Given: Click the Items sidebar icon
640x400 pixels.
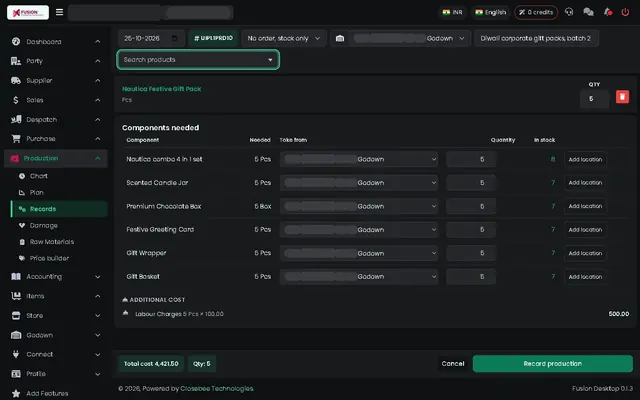Looking at the screenshot, I should (x=16, y=296).
